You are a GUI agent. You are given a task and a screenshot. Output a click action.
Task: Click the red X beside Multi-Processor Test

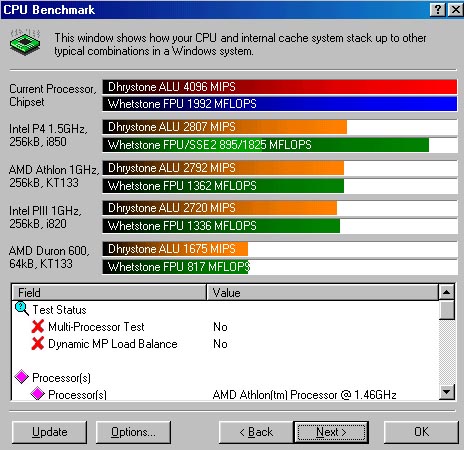(x=38, y=326)
